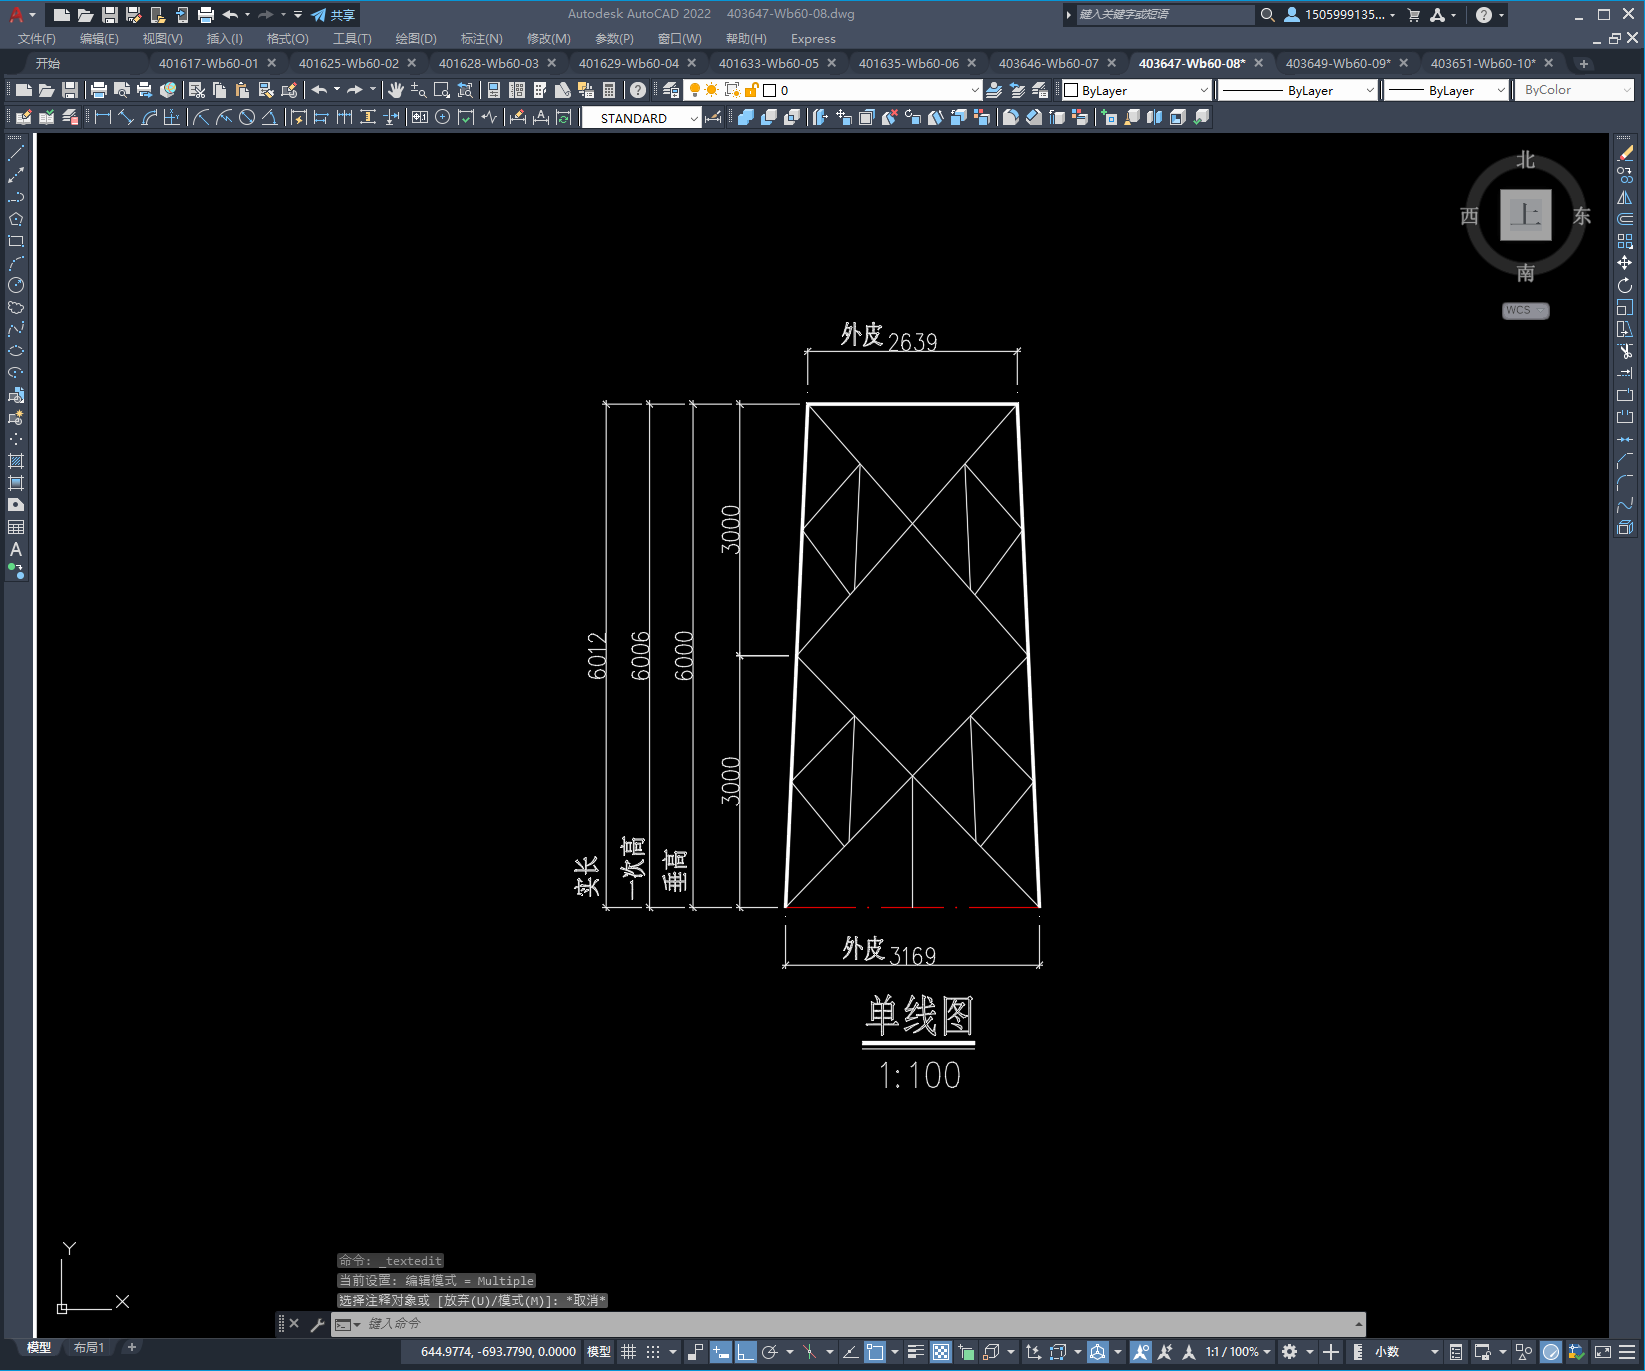Open the 绘图(D) menu
Screen dimensions: 1645x1371
tap(416, 39)
